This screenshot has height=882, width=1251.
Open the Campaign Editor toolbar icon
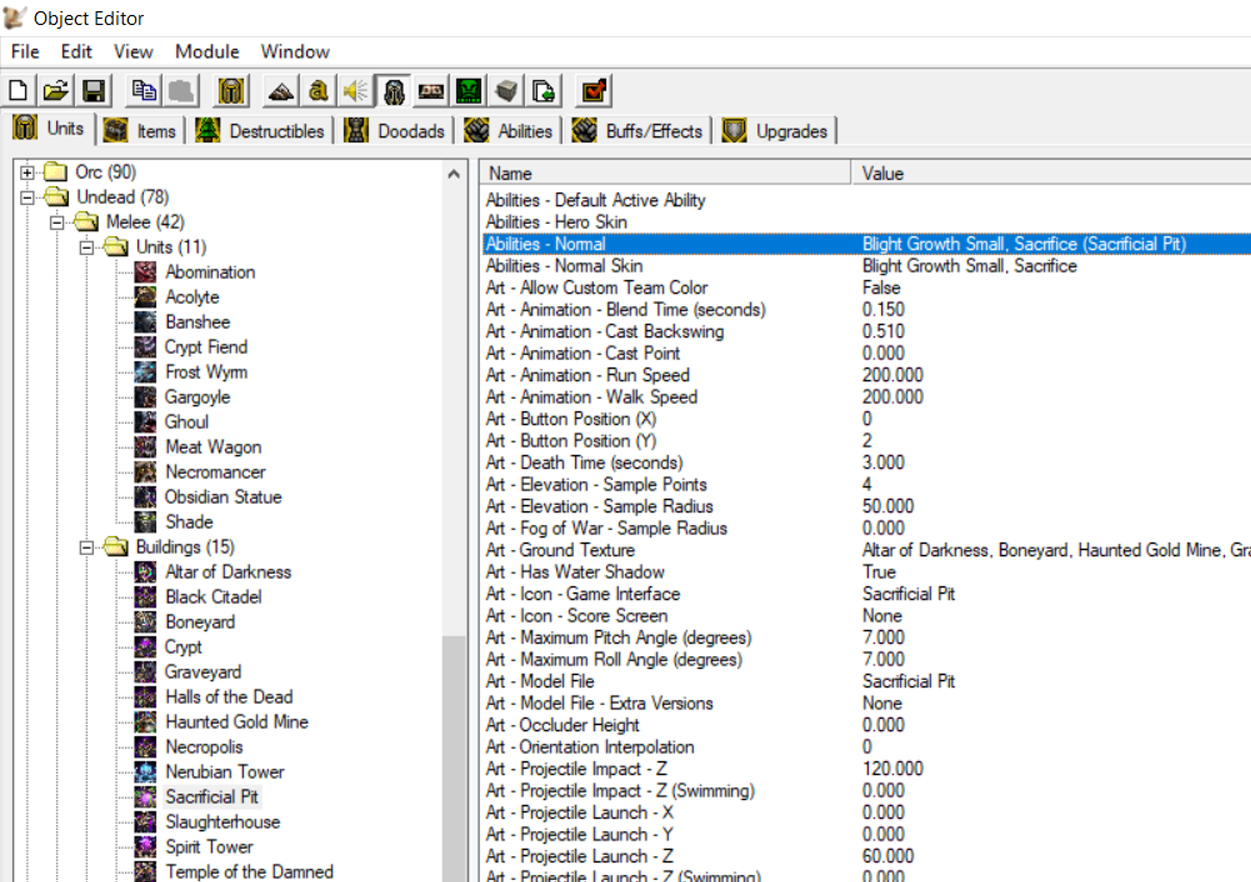[x=431, y=91]
